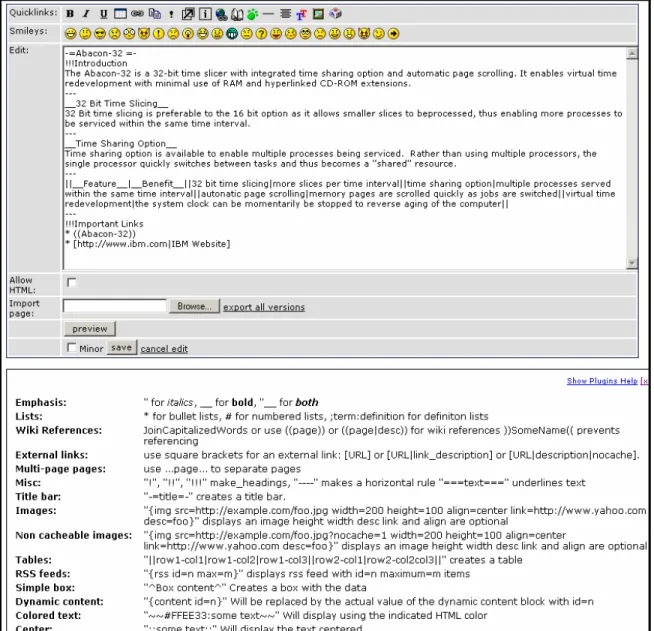
Task: Insert the sunglasses cool smiley
Action: [x=100, y=33]
